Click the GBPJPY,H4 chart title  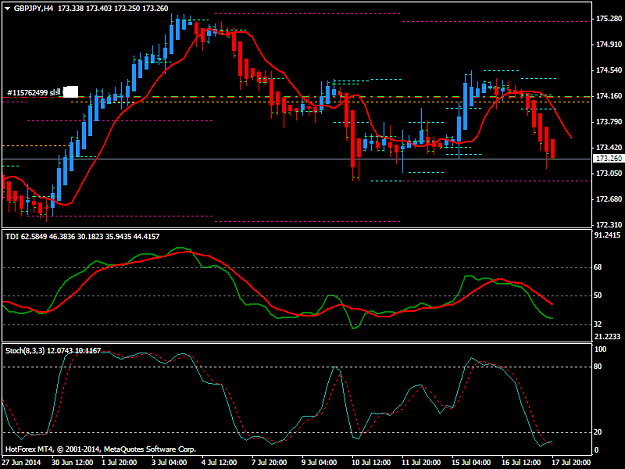pyautogui.click(x=33, y=8)
